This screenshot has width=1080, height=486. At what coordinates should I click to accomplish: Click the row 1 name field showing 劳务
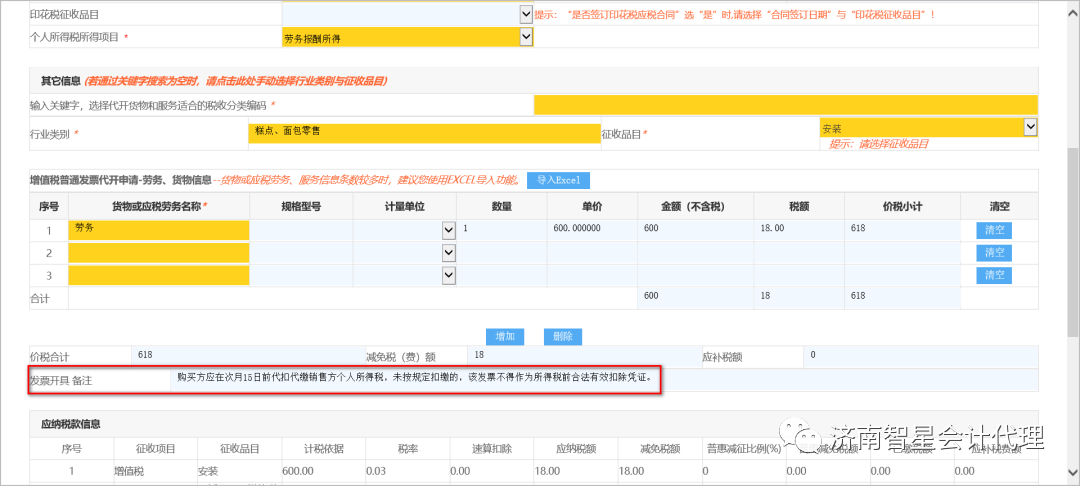coord(159,230)
